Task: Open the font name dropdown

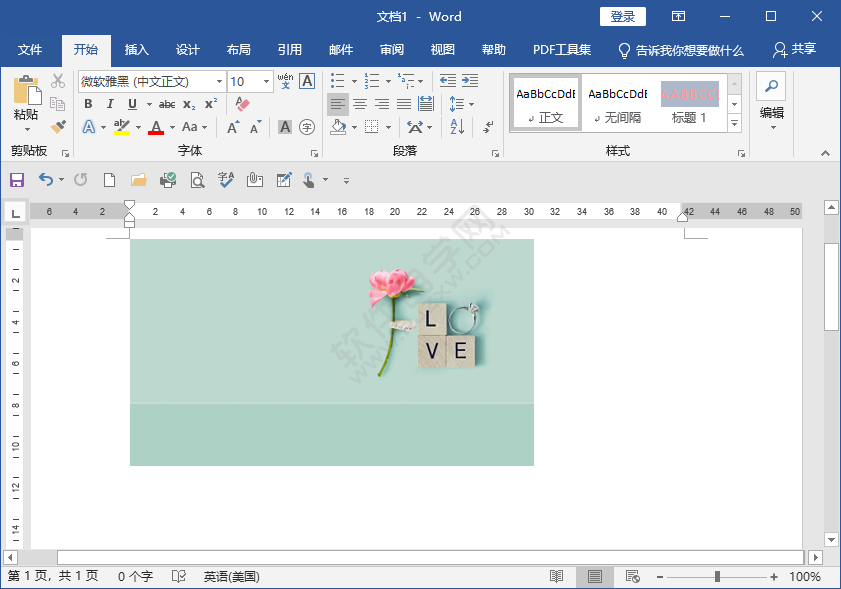Action: click(x=219, y=81)
